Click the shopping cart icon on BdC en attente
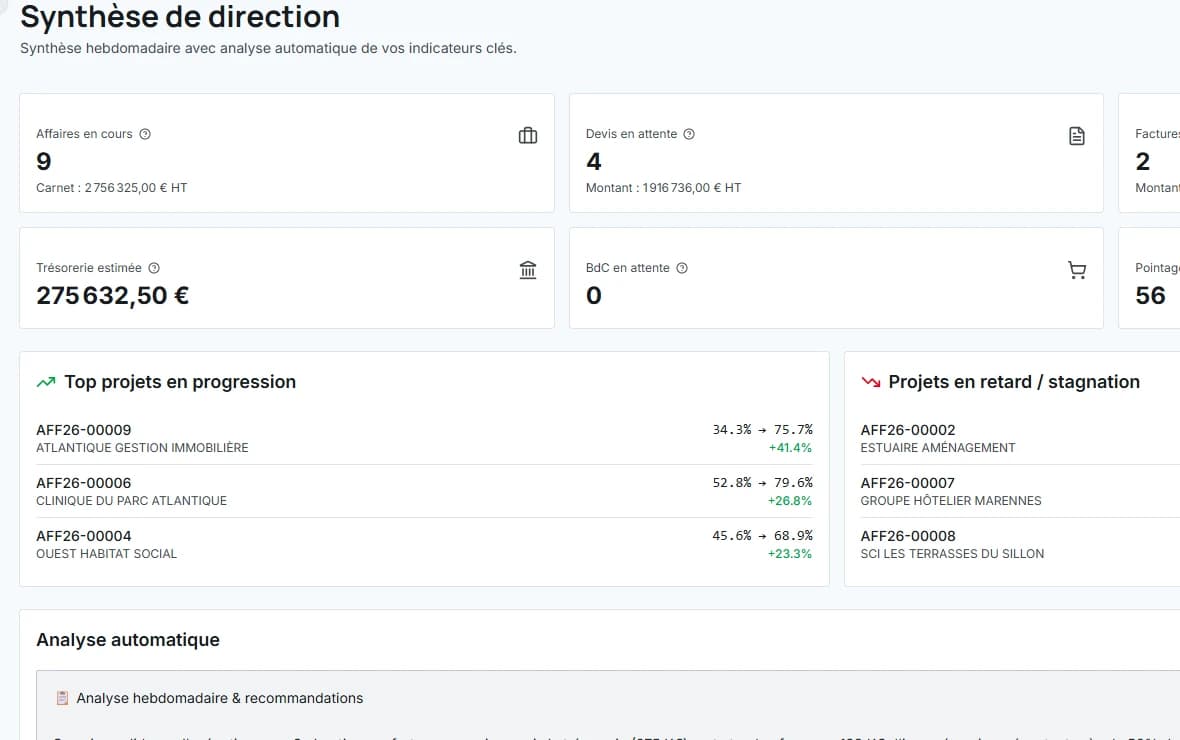Viewport: 1180px width, 740px height. click(x=1077, y=270)
